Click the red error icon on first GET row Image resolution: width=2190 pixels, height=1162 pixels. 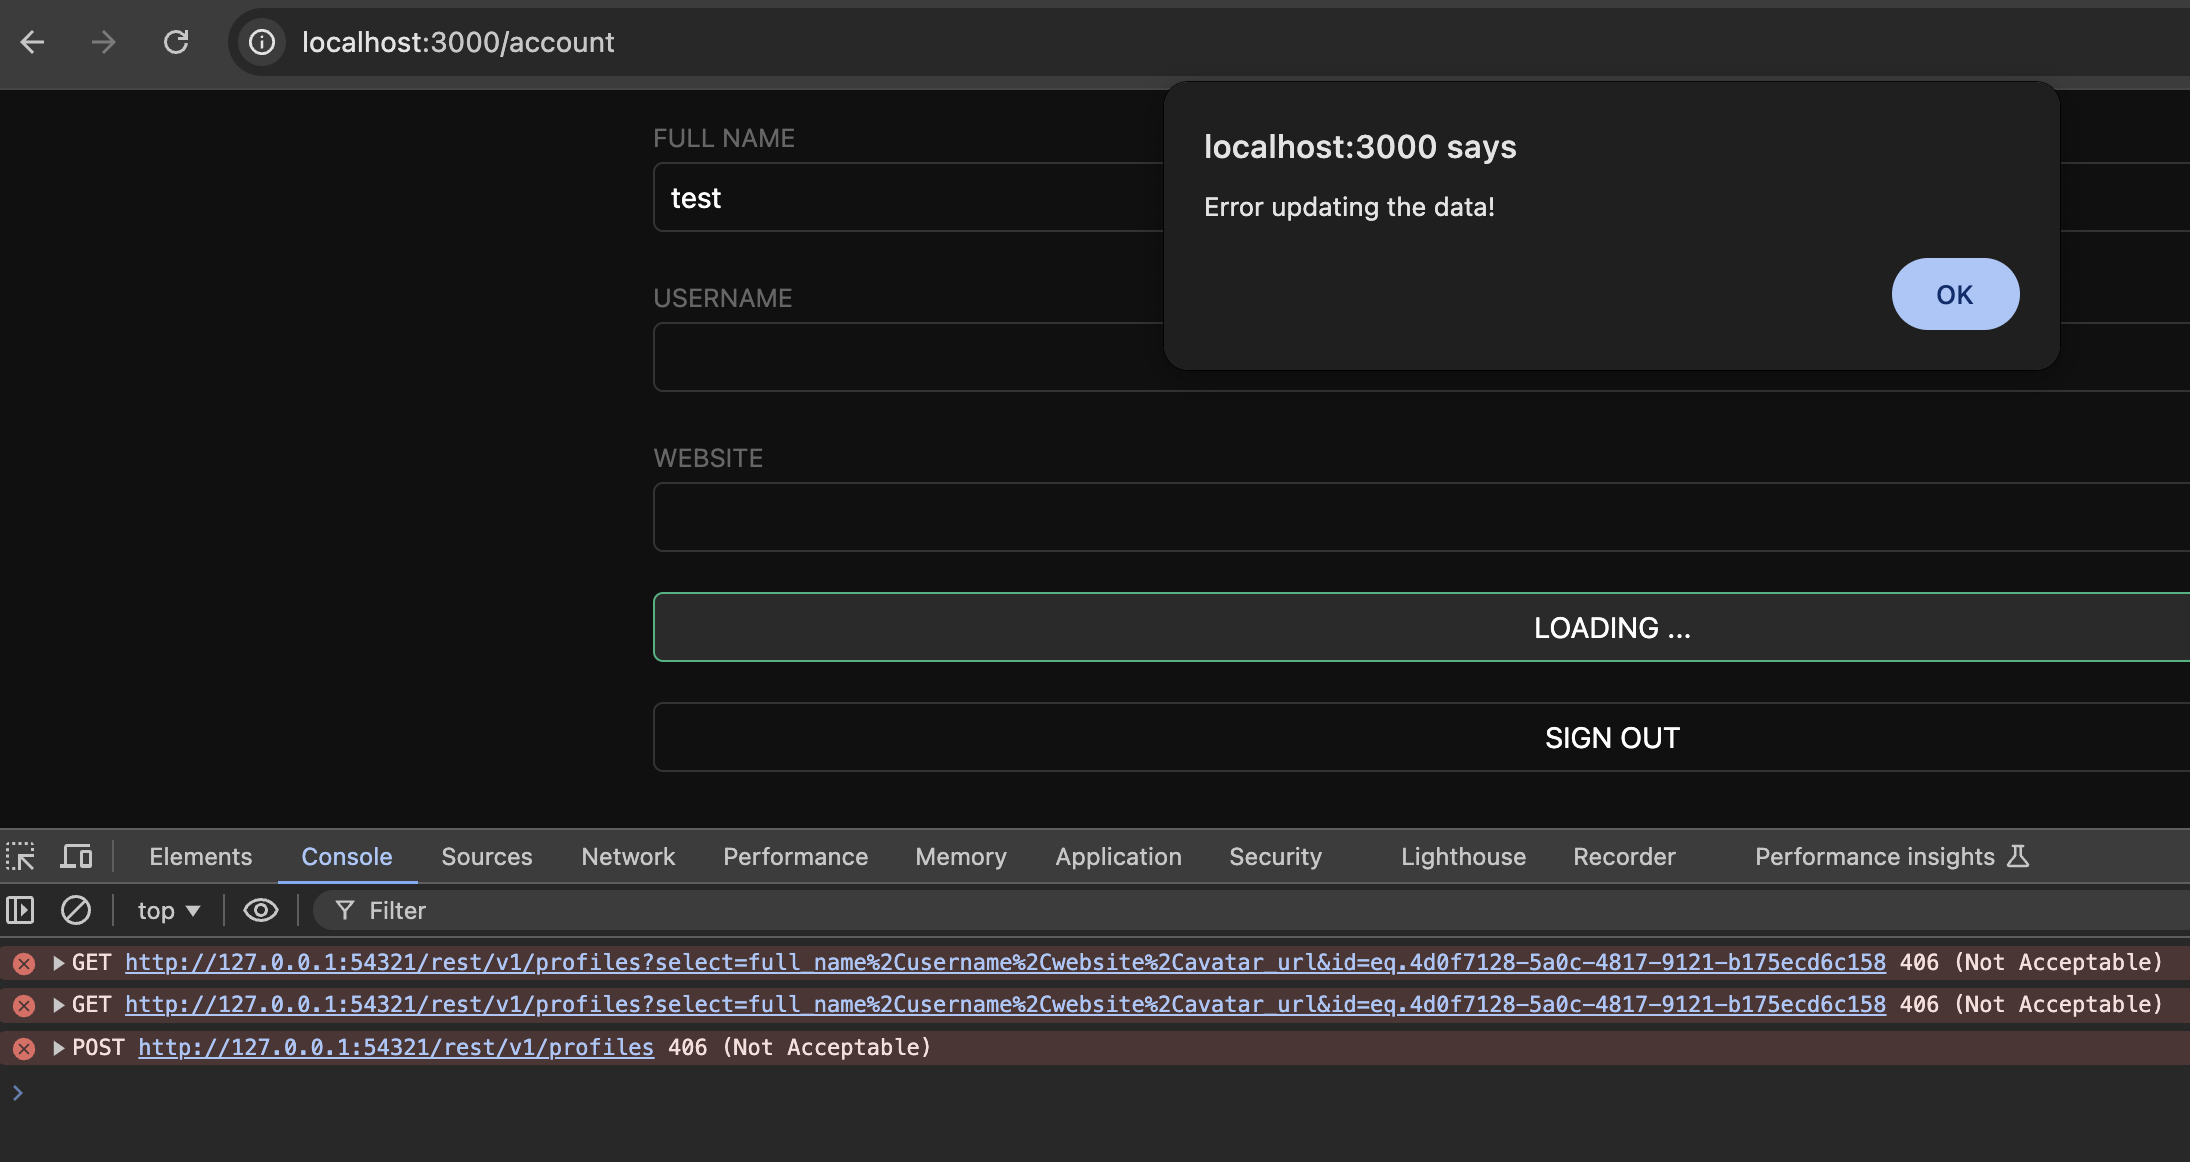tap(24, 963)
